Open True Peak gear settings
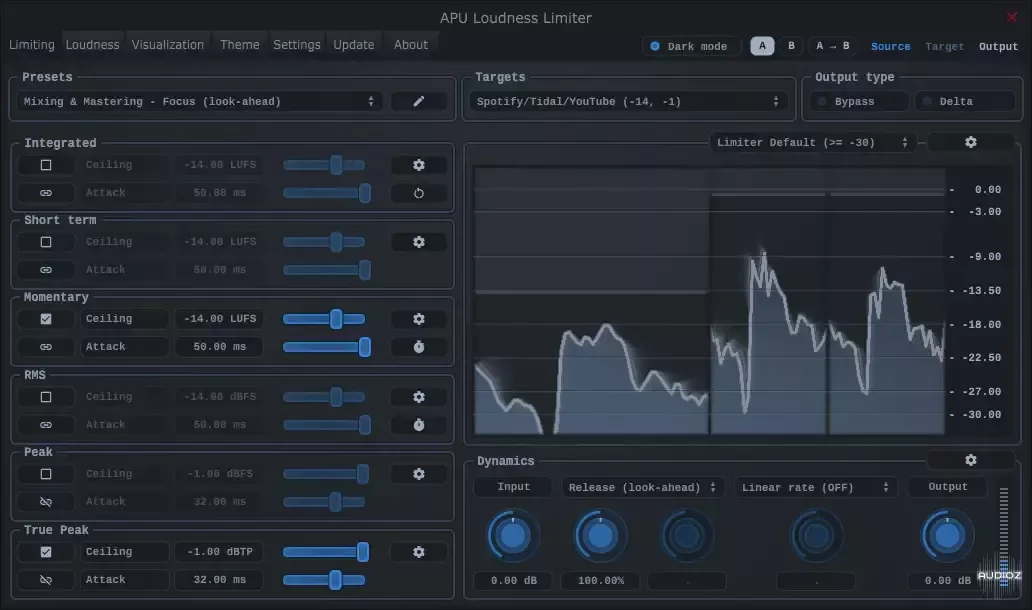Viewport: 1032px width, 610px height. [x=419, y=552]
